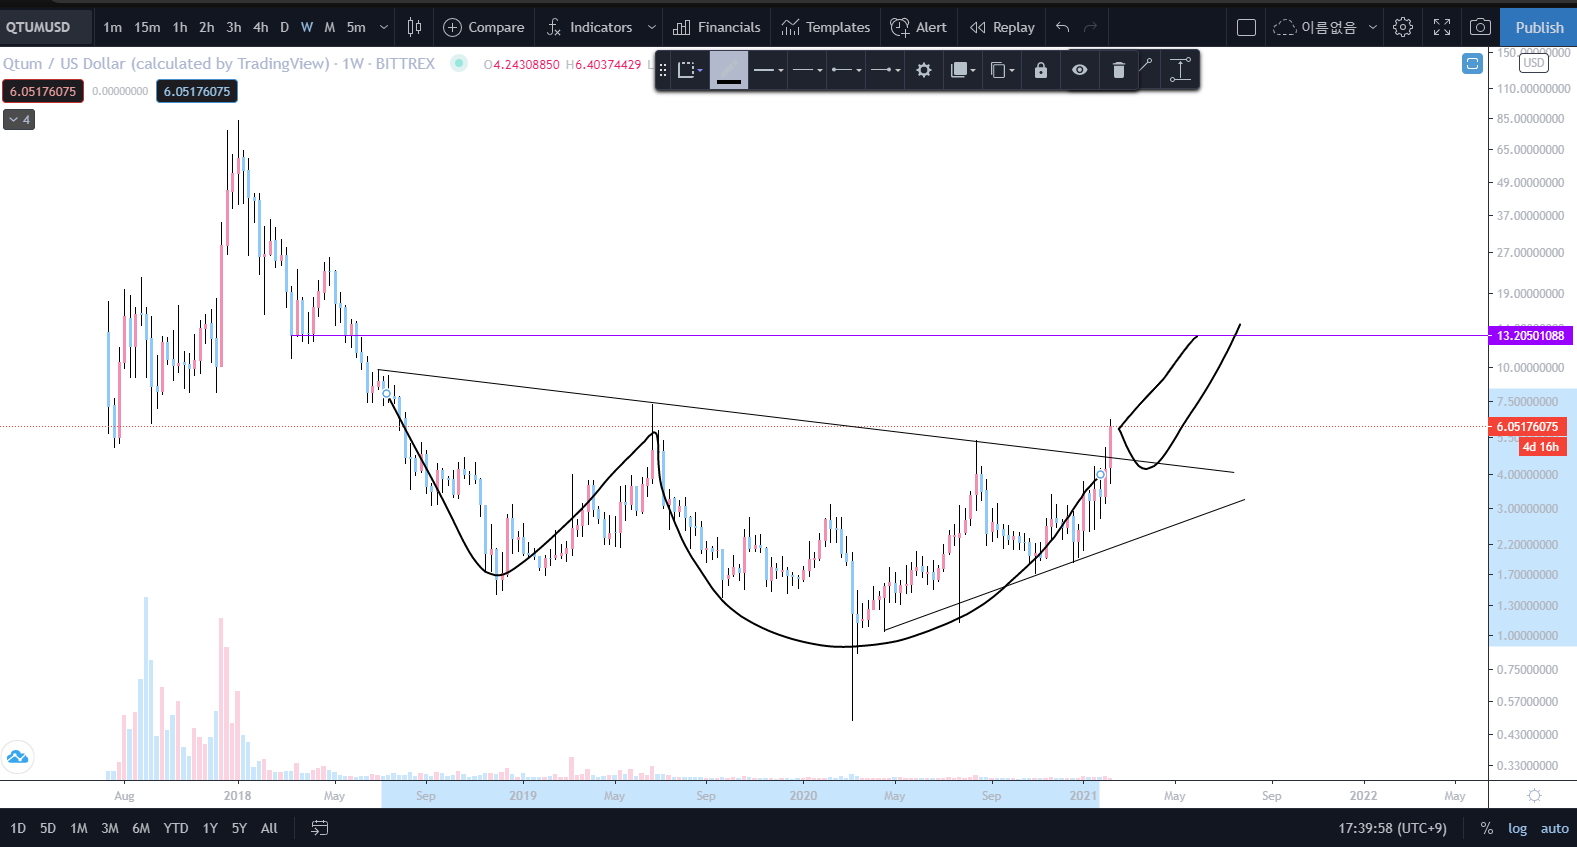Open chart settings gear in top bar

point(1403,27)
